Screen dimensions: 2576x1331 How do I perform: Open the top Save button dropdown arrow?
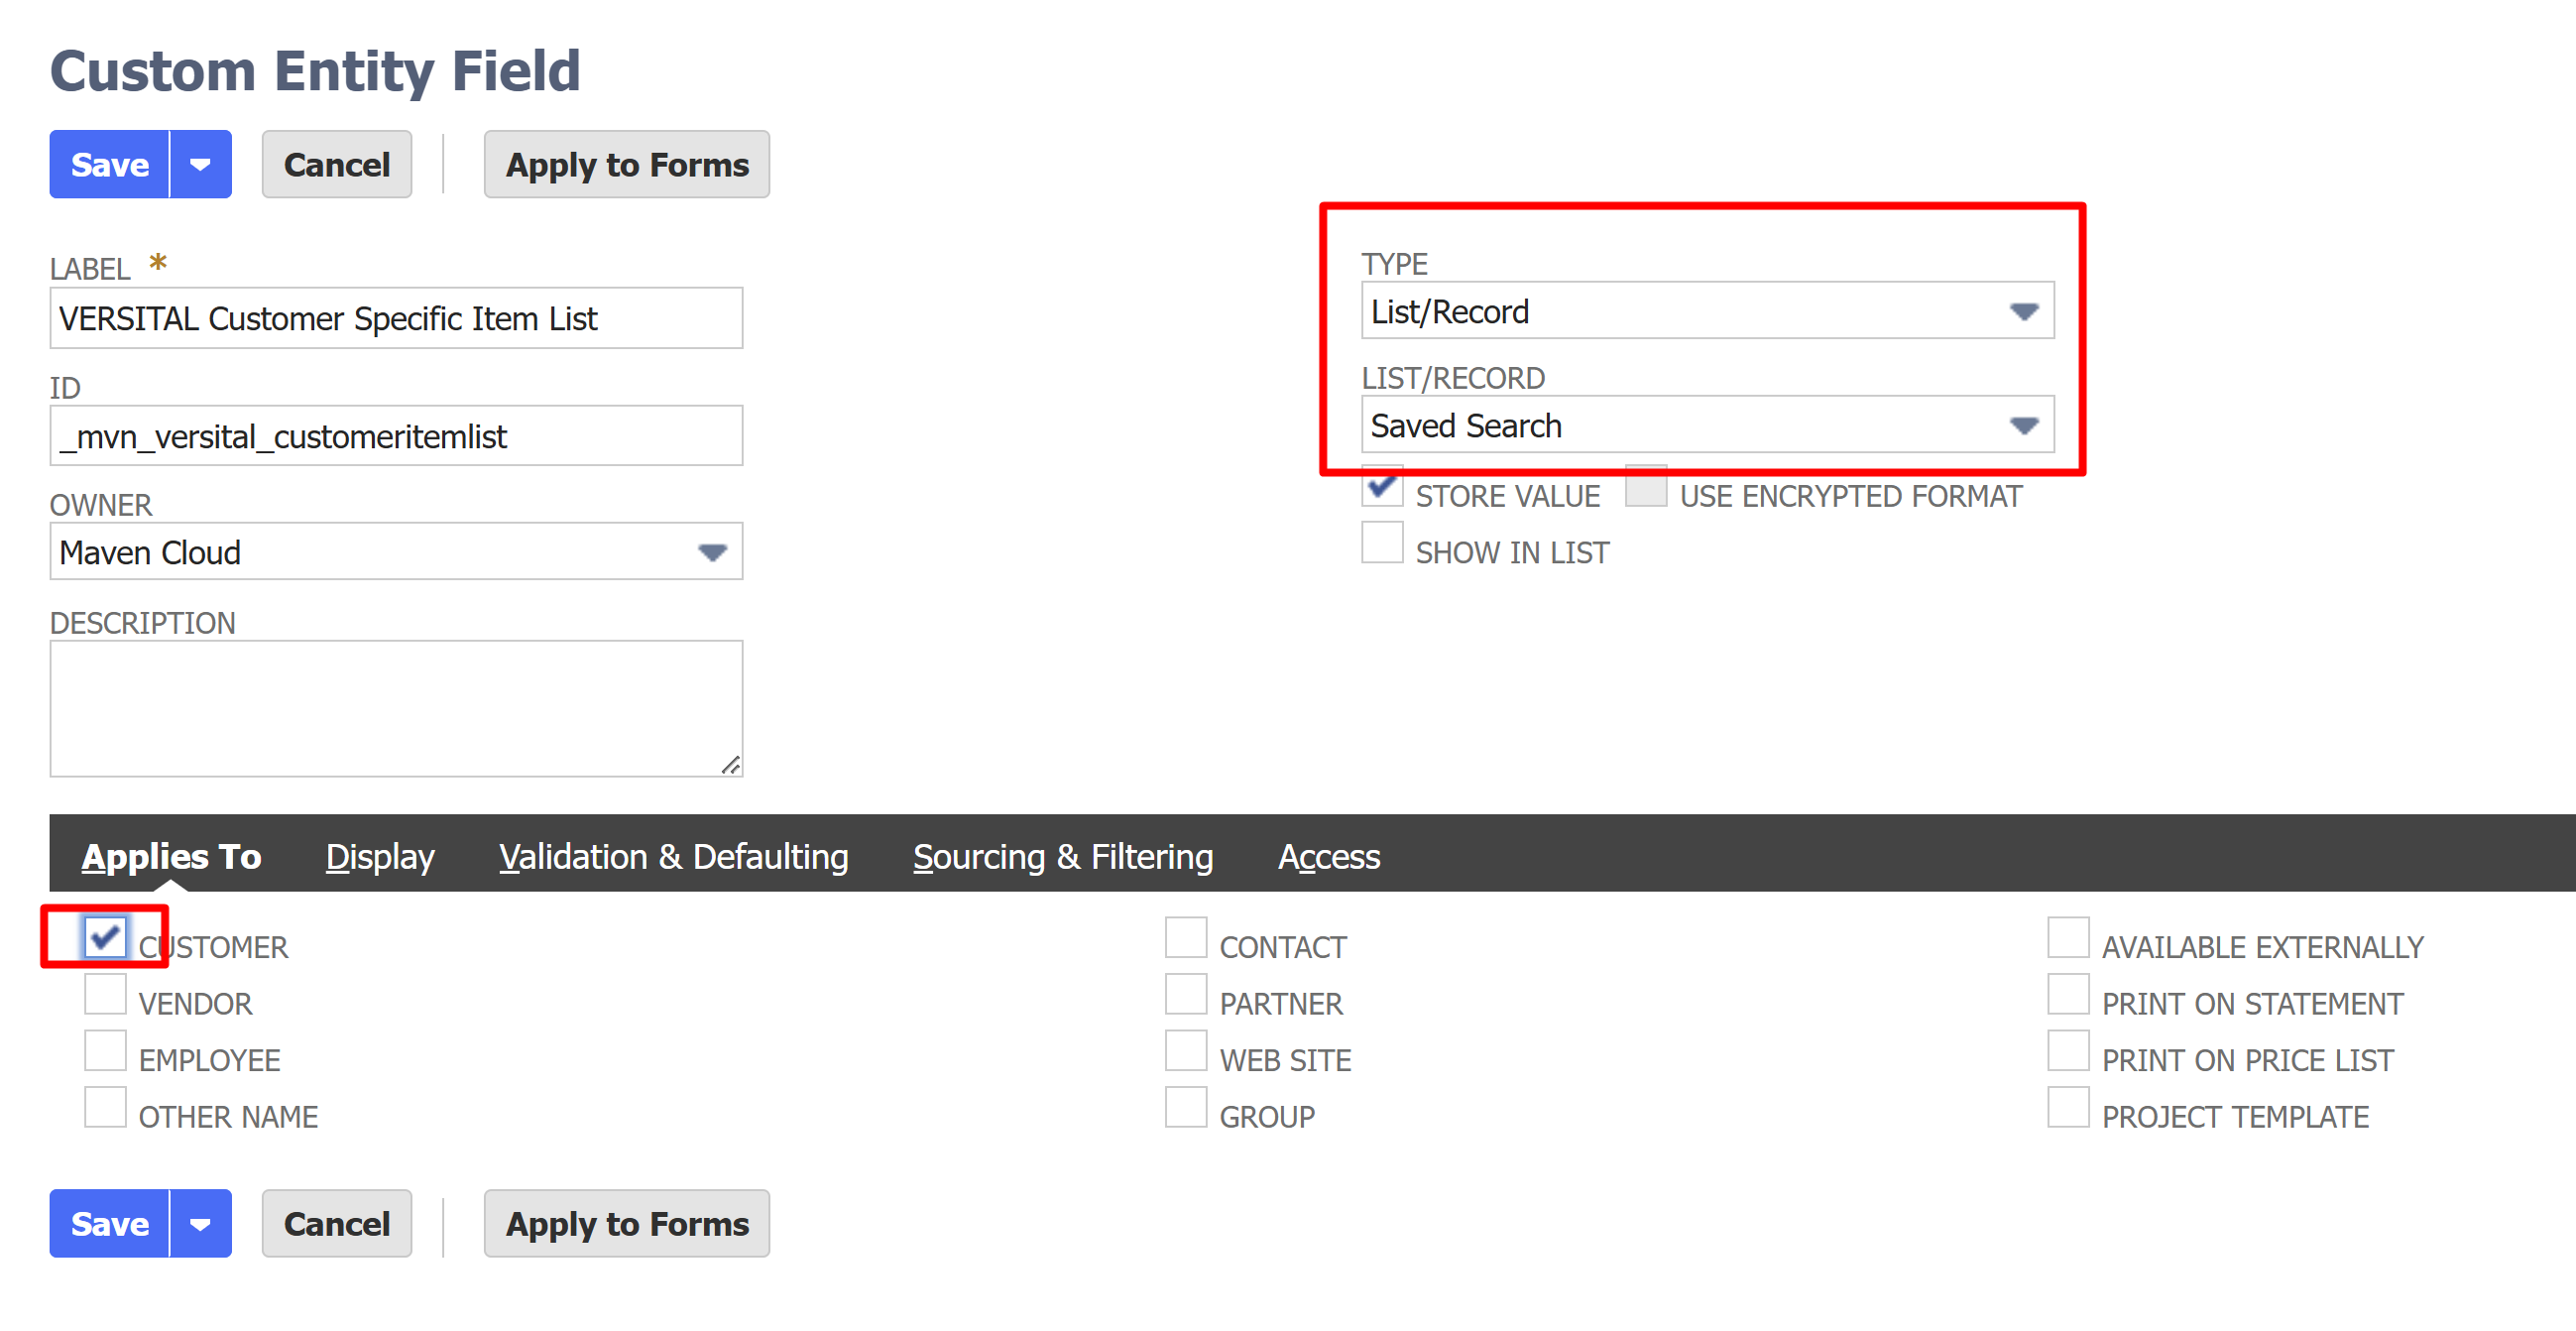[x=200, y=165]
